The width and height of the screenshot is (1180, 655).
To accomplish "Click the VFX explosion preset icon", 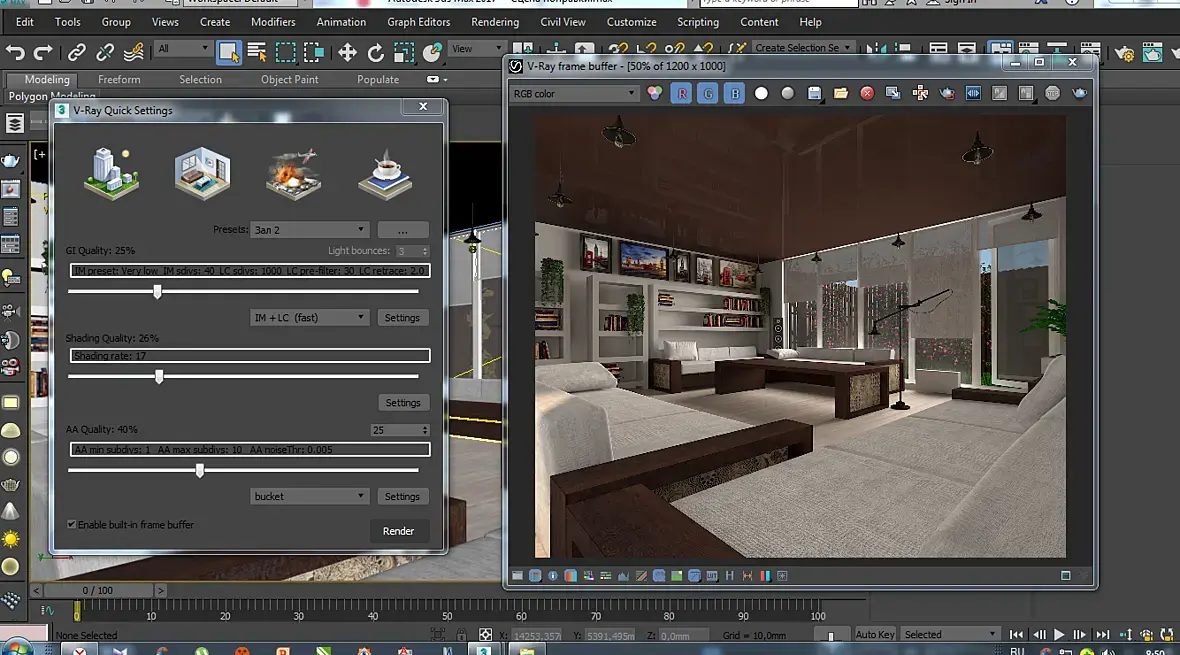I will (x=294, y=174).
